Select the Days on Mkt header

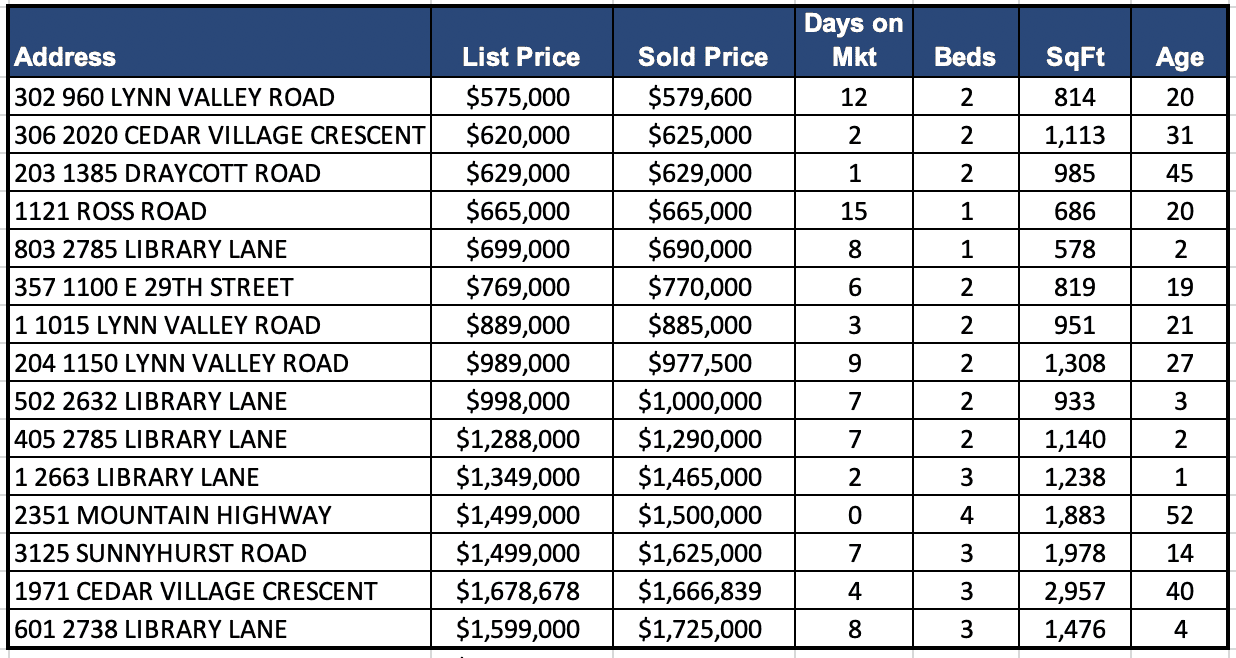854,40
